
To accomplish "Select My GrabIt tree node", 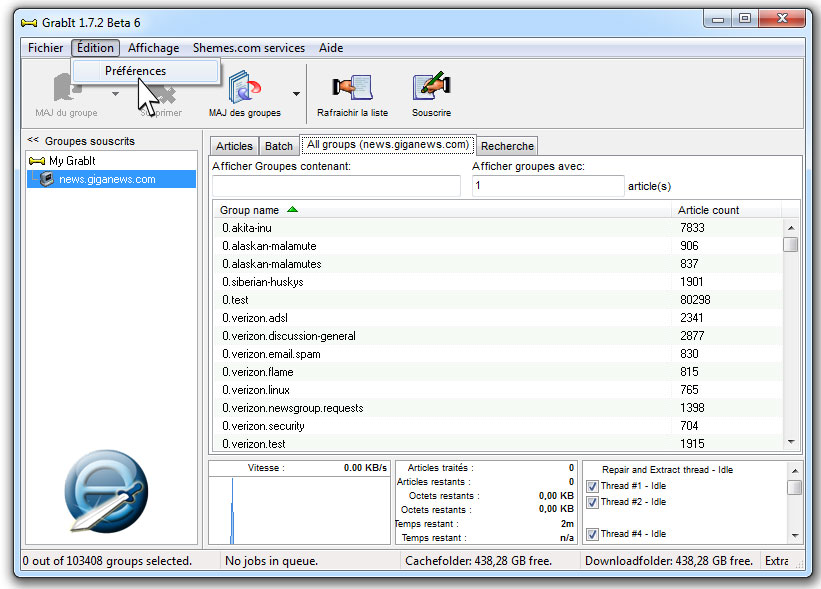I will tap(72, 161).
